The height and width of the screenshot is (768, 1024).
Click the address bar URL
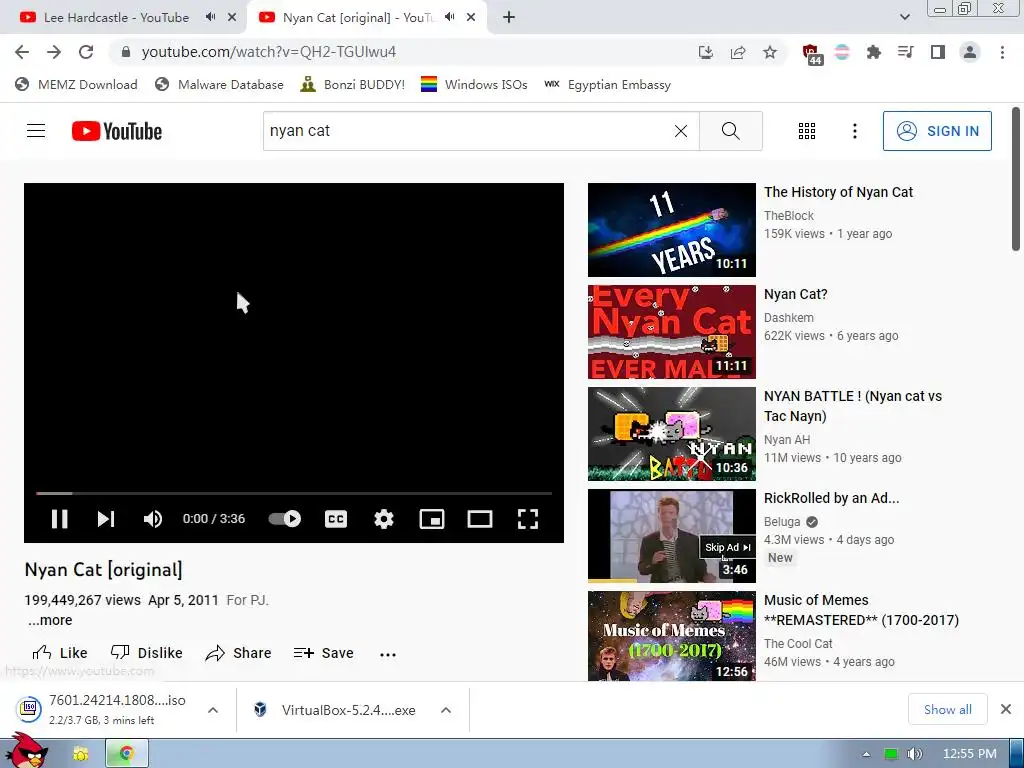pyautogui.click(x=268, y=52)
